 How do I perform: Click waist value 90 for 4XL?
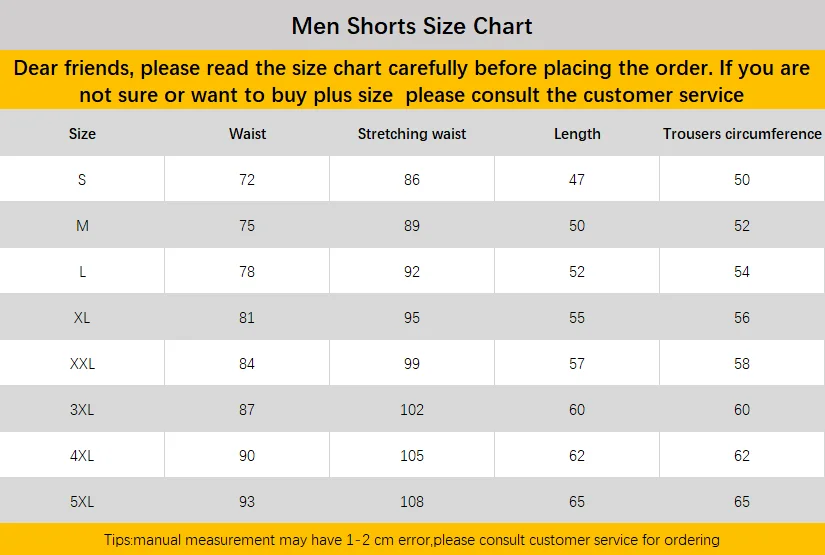point(247,456)
